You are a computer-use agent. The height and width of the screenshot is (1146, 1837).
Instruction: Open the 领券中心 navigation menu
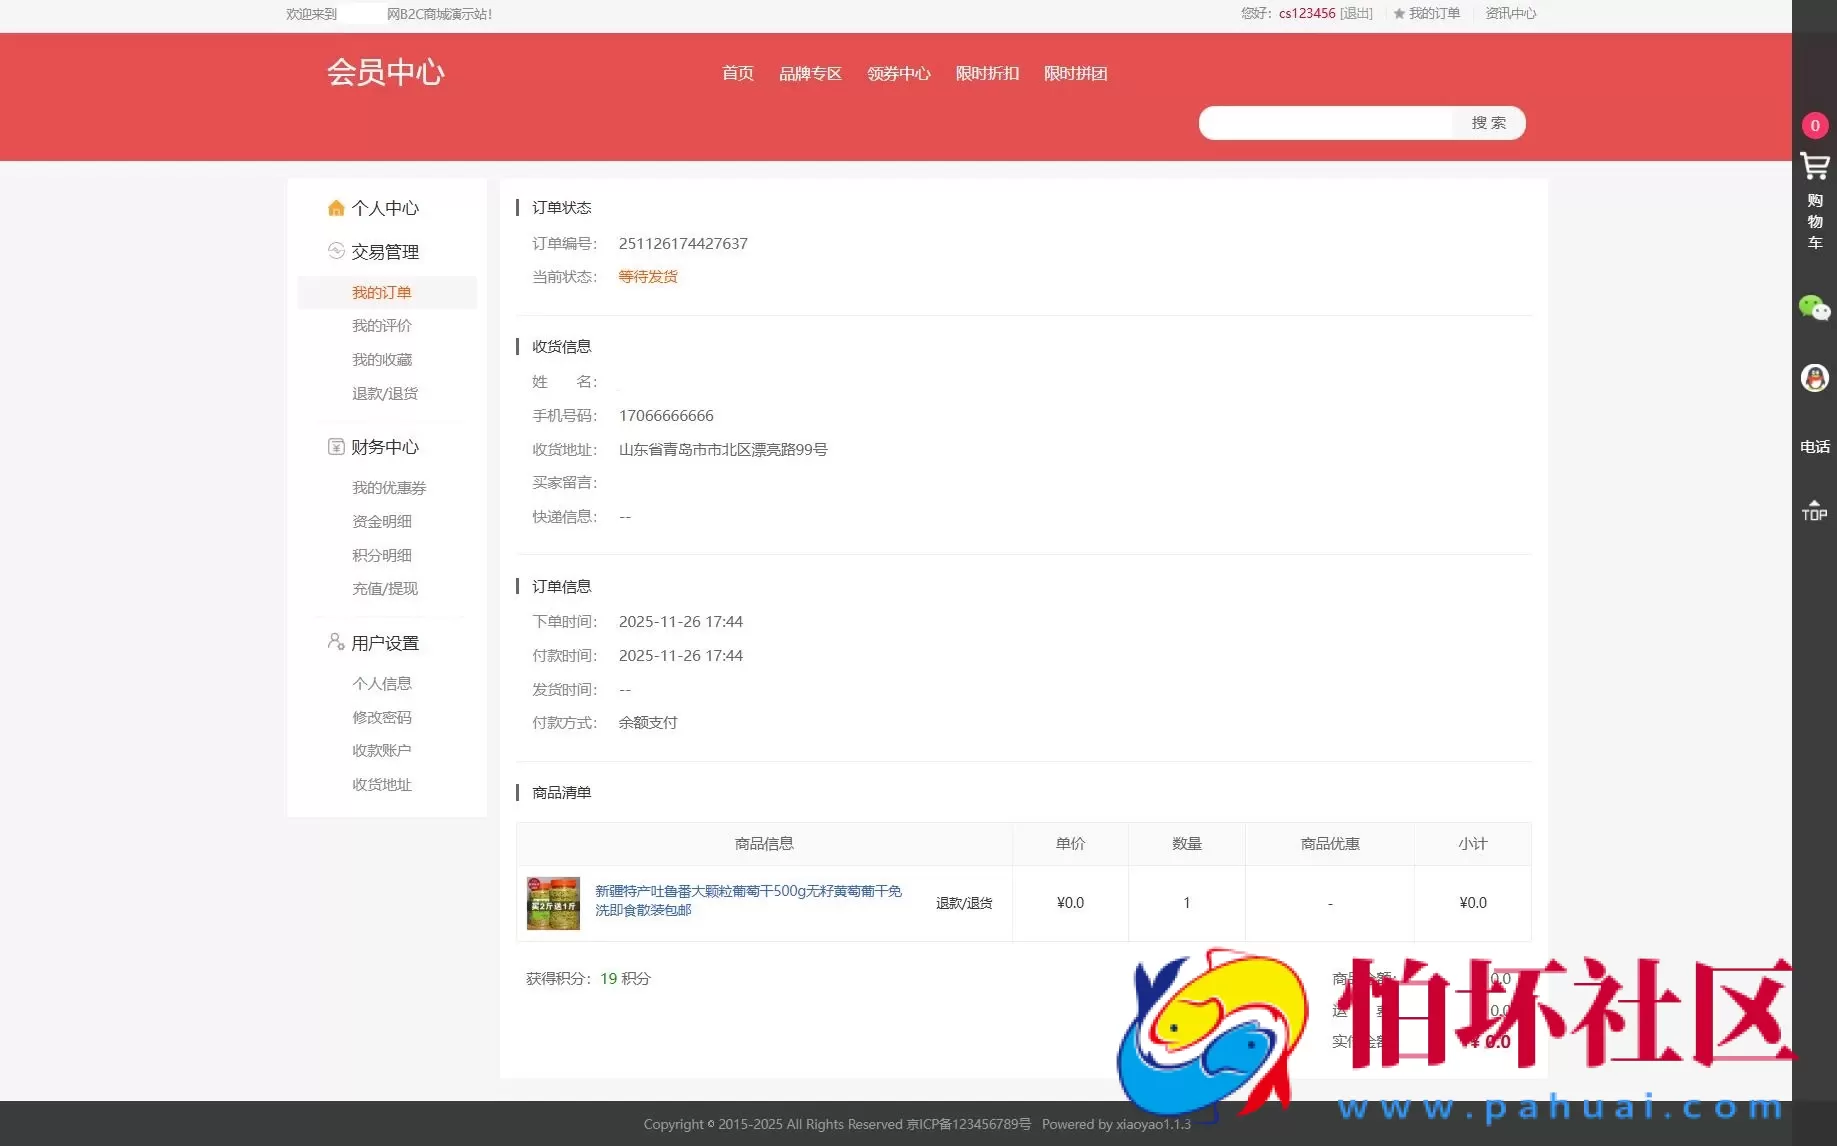898,73
